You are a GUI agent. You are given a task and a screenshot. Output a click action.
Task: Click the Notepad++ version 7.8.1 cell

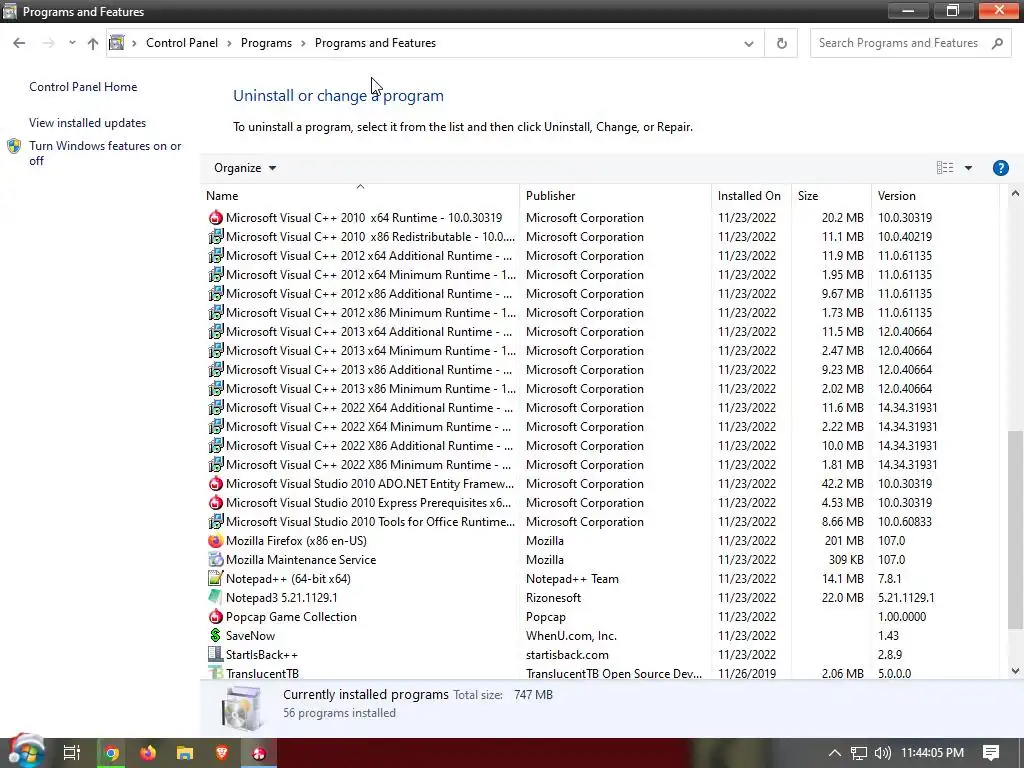889,579
